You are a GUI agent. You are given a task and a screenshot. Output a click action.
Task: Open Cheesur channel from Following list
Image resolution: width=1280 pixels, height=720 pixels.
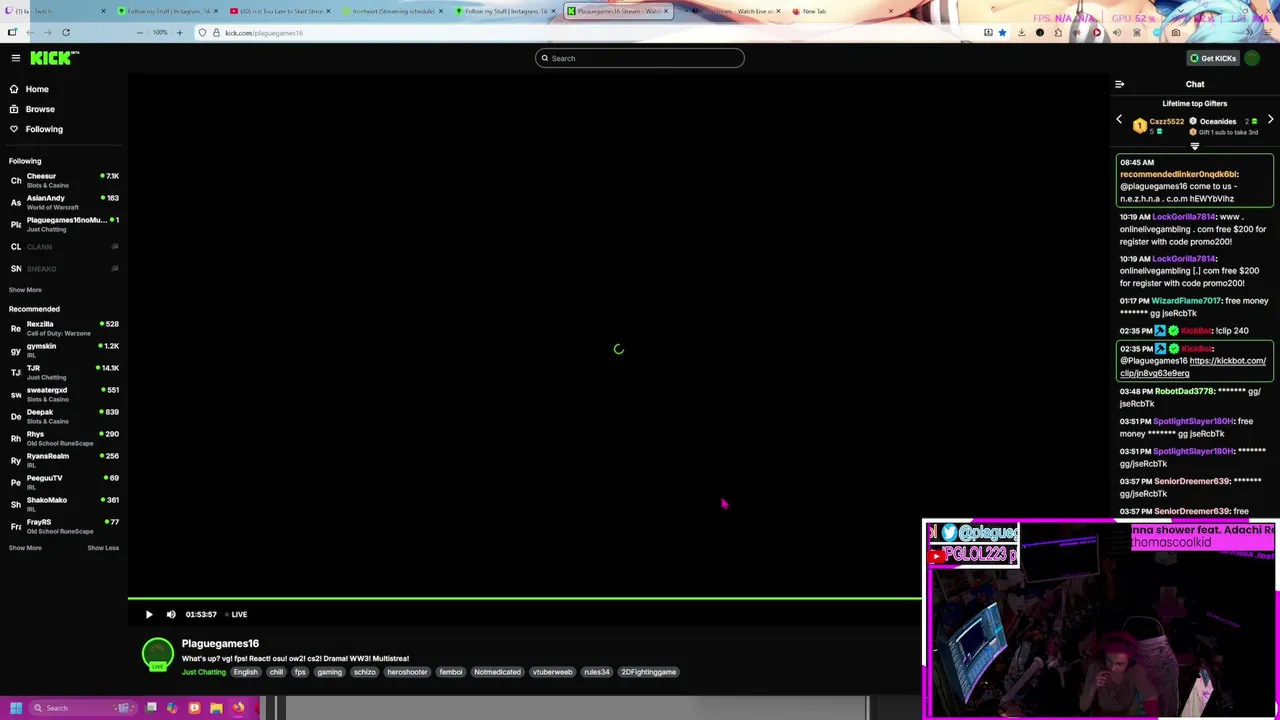tap(64, 180)
